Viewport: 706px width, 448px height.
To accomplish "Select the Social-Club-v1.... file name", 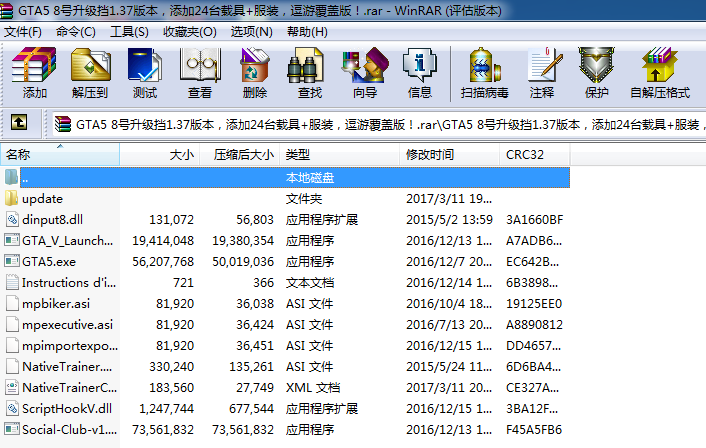I will (69, 430).
